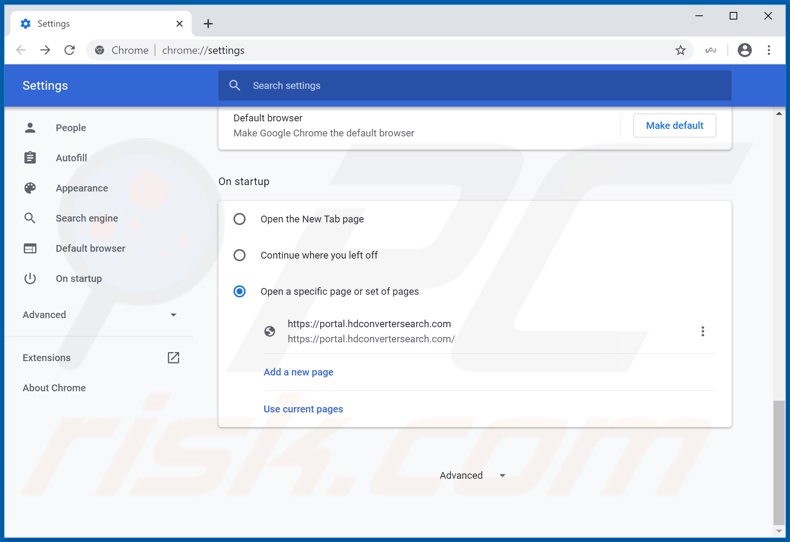Expand Advanced settings at the page bottom
The height and width of the screenshot is (542, 790).
472,475
